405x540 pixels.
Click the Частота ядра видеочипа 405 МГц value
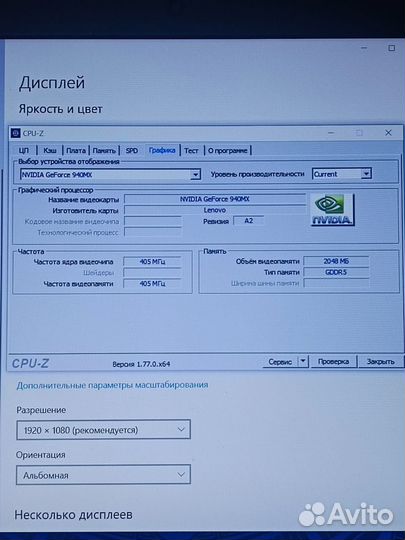pos(152,262)
